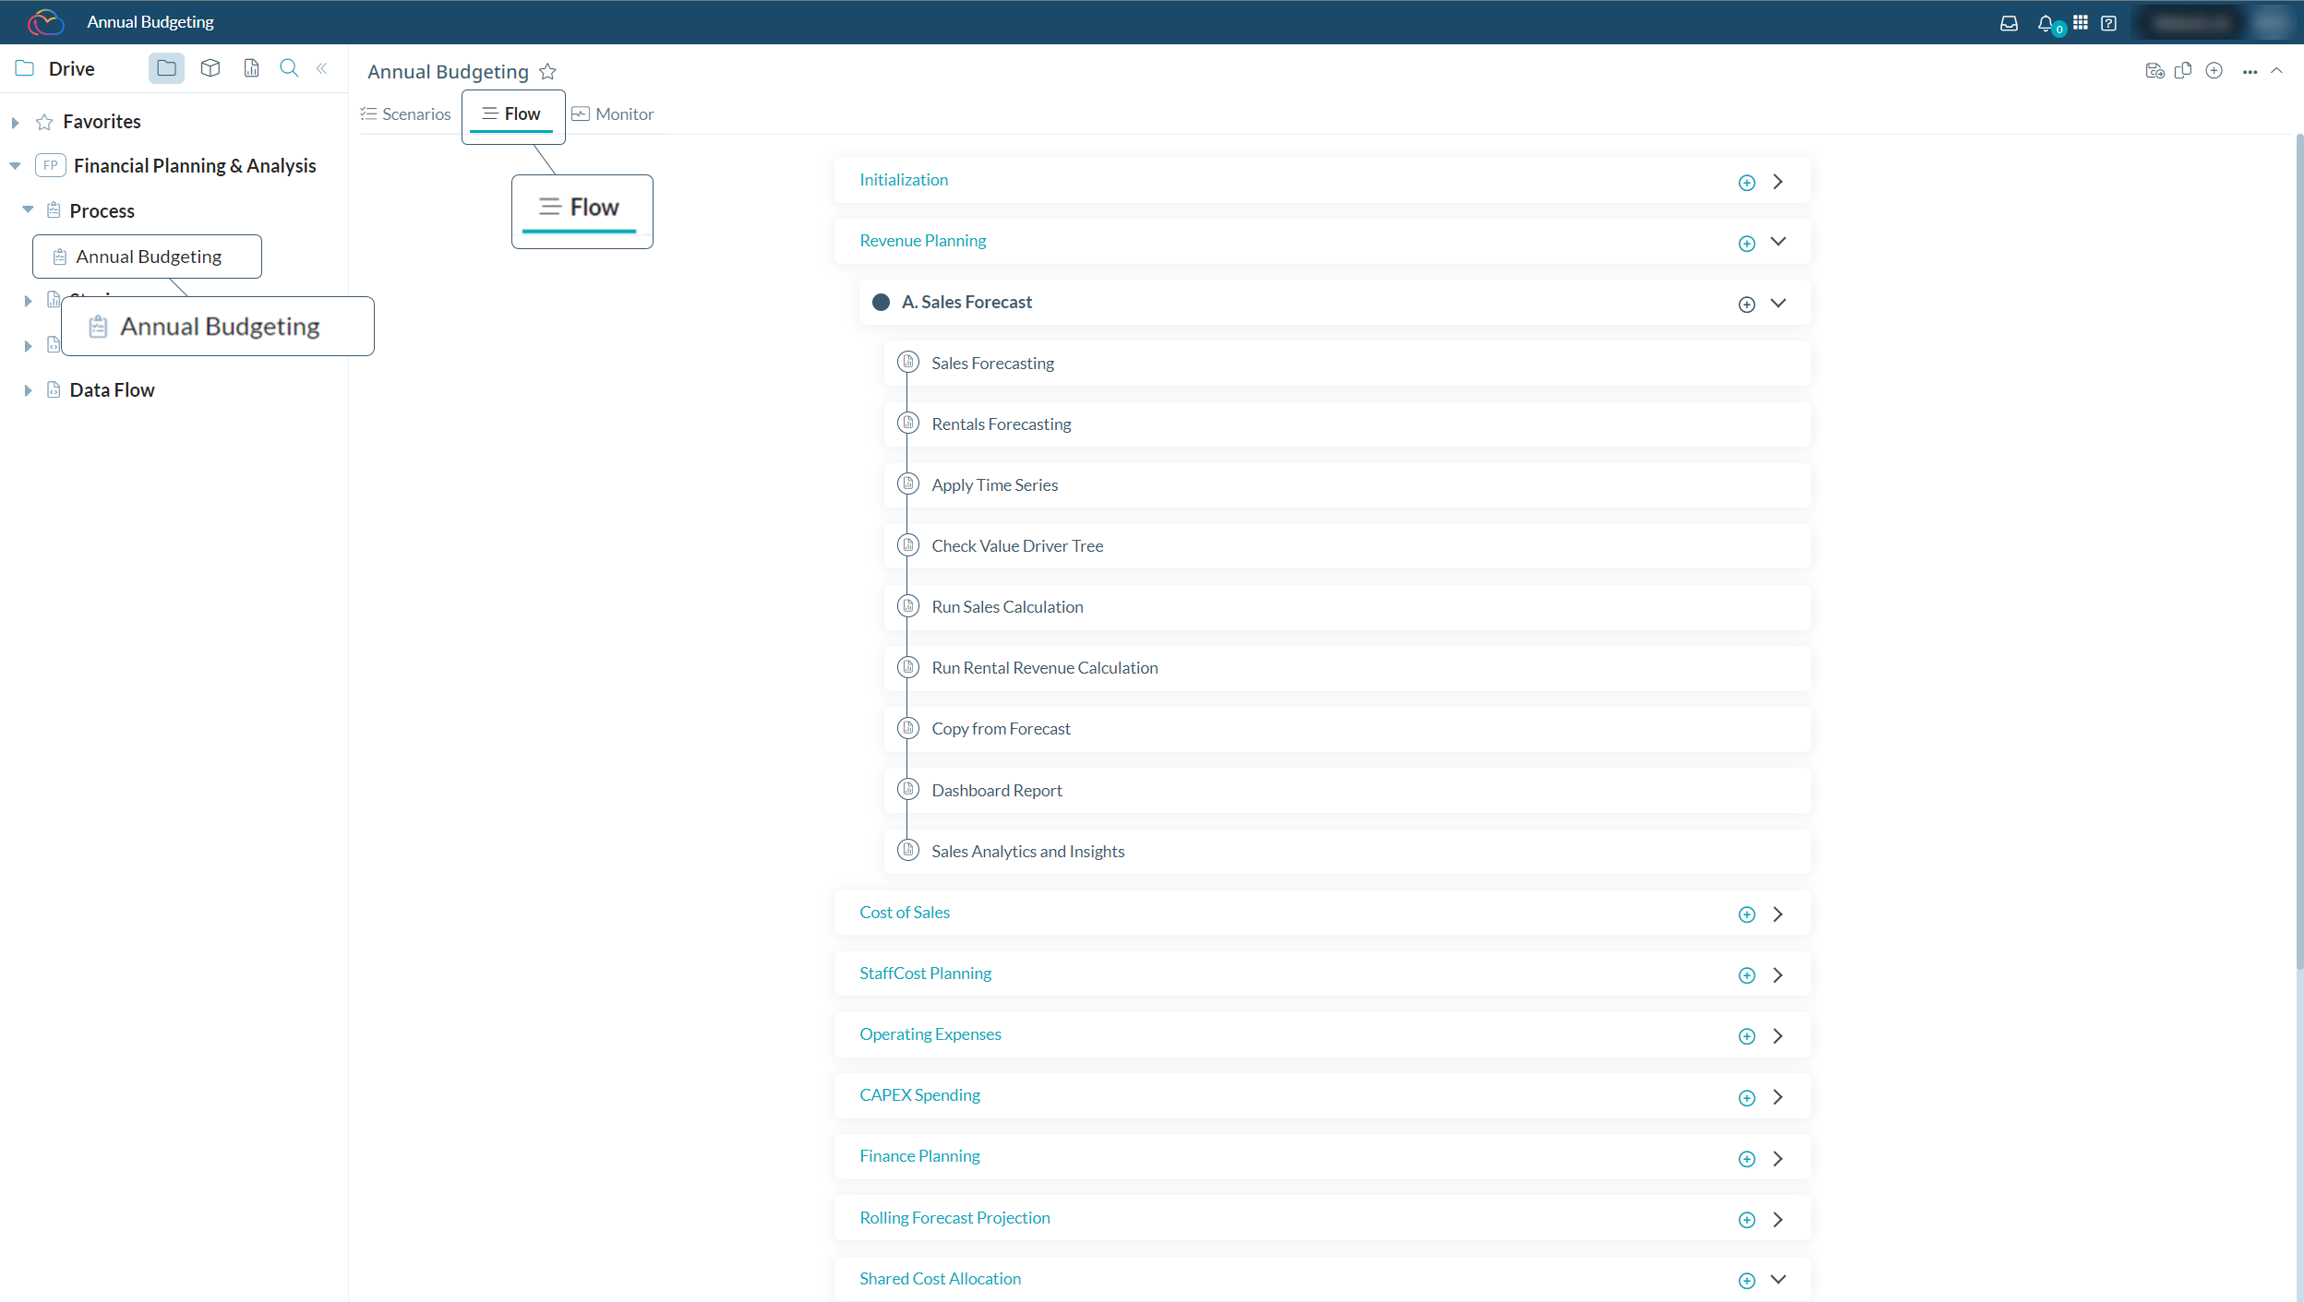Open more options with the ellipsis icon
2304x1302 pixels.
(2251, 71)
